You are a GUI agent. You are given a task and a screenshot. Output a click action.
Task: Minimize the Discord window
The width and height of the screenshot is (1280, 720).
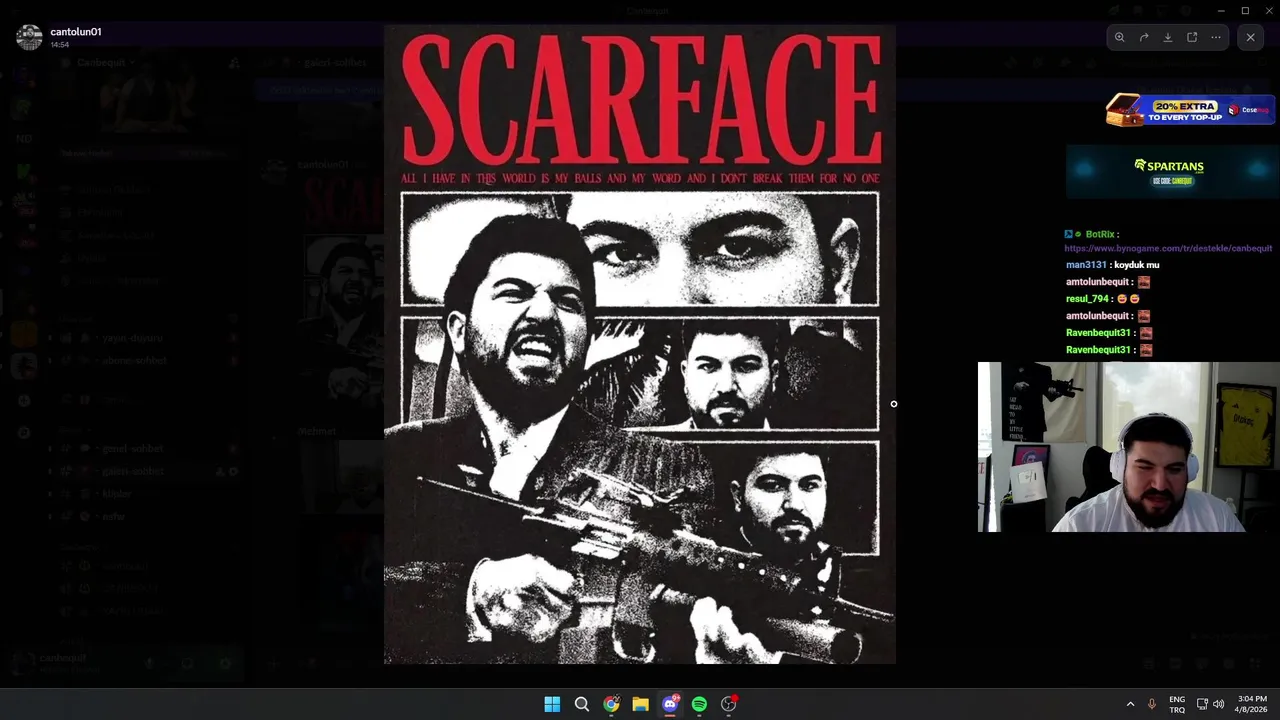(x=1221, y=10)
